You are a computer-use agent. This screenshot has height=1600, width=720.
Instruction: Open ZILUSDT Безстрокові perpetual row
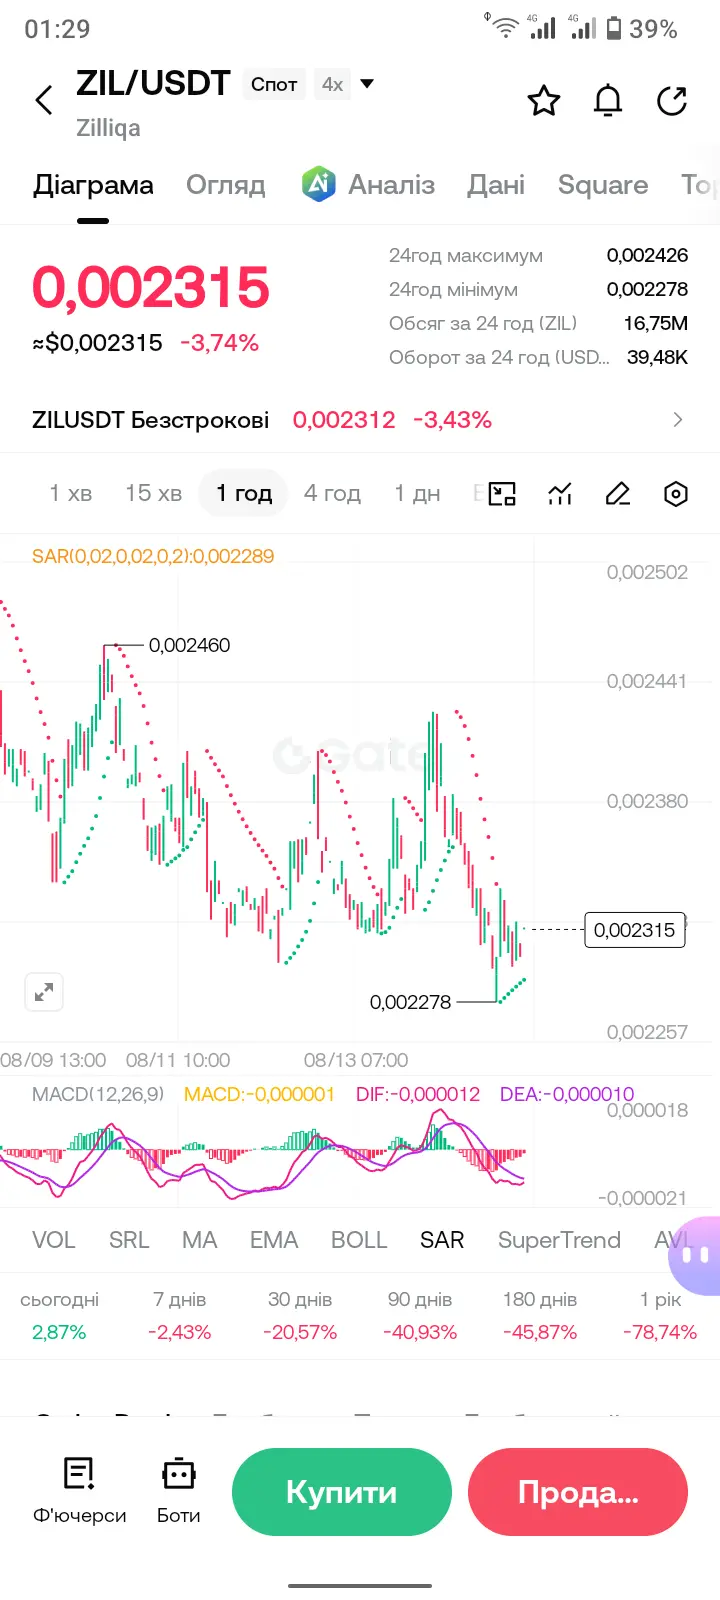[x=360, y=420]
